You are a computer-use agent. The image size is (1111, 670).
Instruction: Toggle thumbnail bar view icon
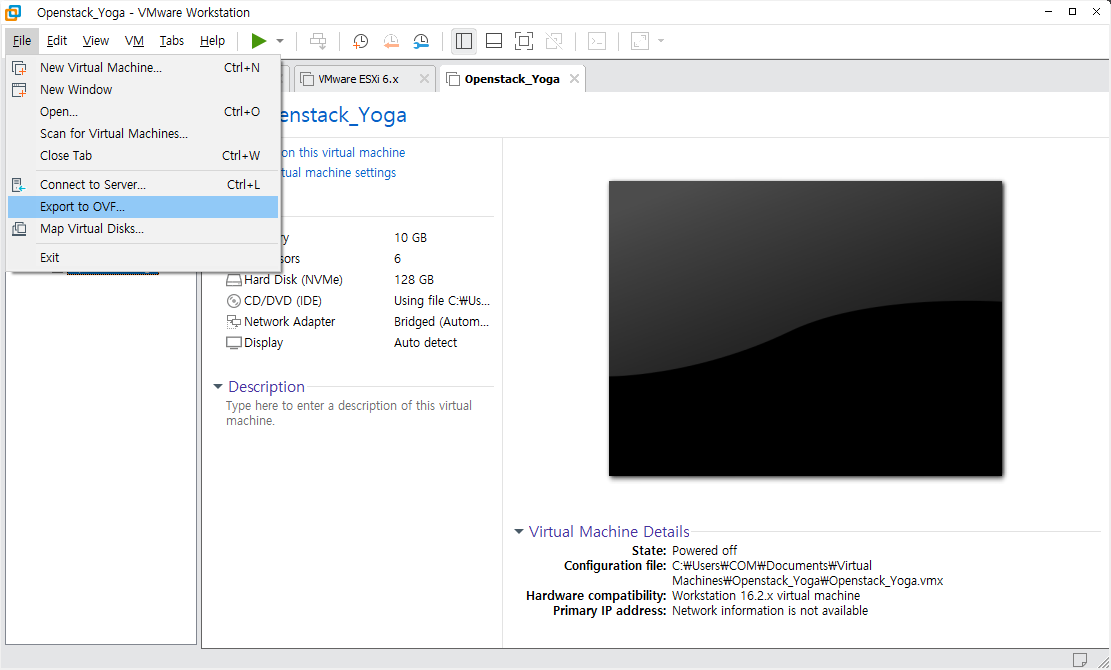[x=494, y=41]
